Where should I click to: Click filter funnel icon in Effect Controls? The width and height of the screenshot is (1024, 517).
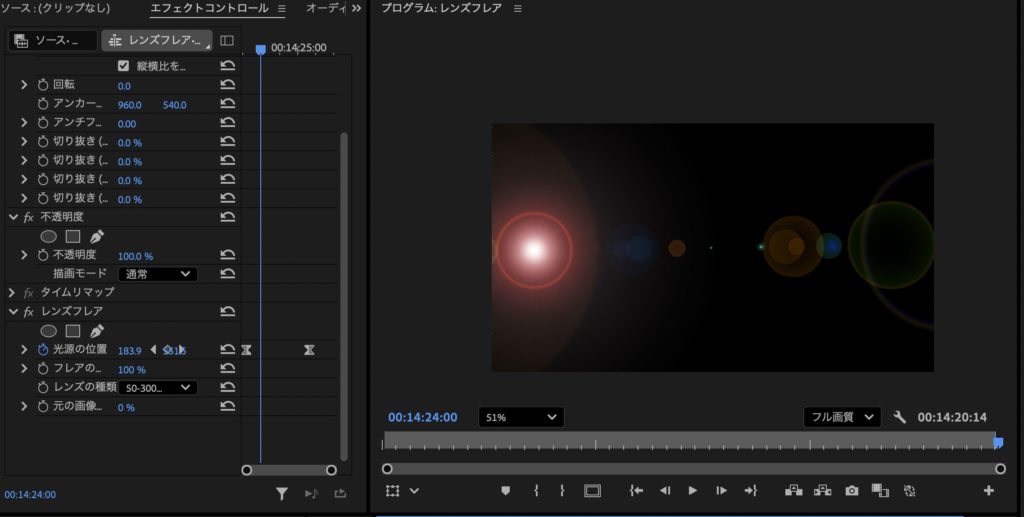tap(282, 493)
